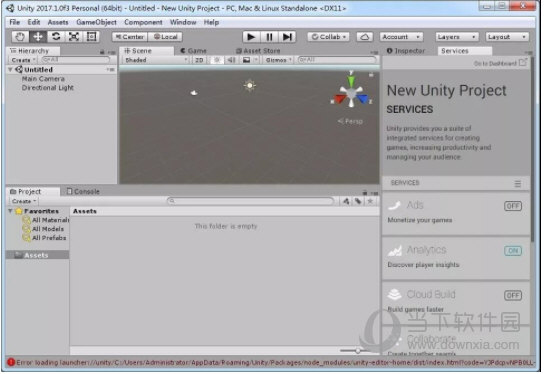Viewport: 544px width, 374px height.
Task: Open the Gizmos dropdown
Action: (x=278, y=60)
